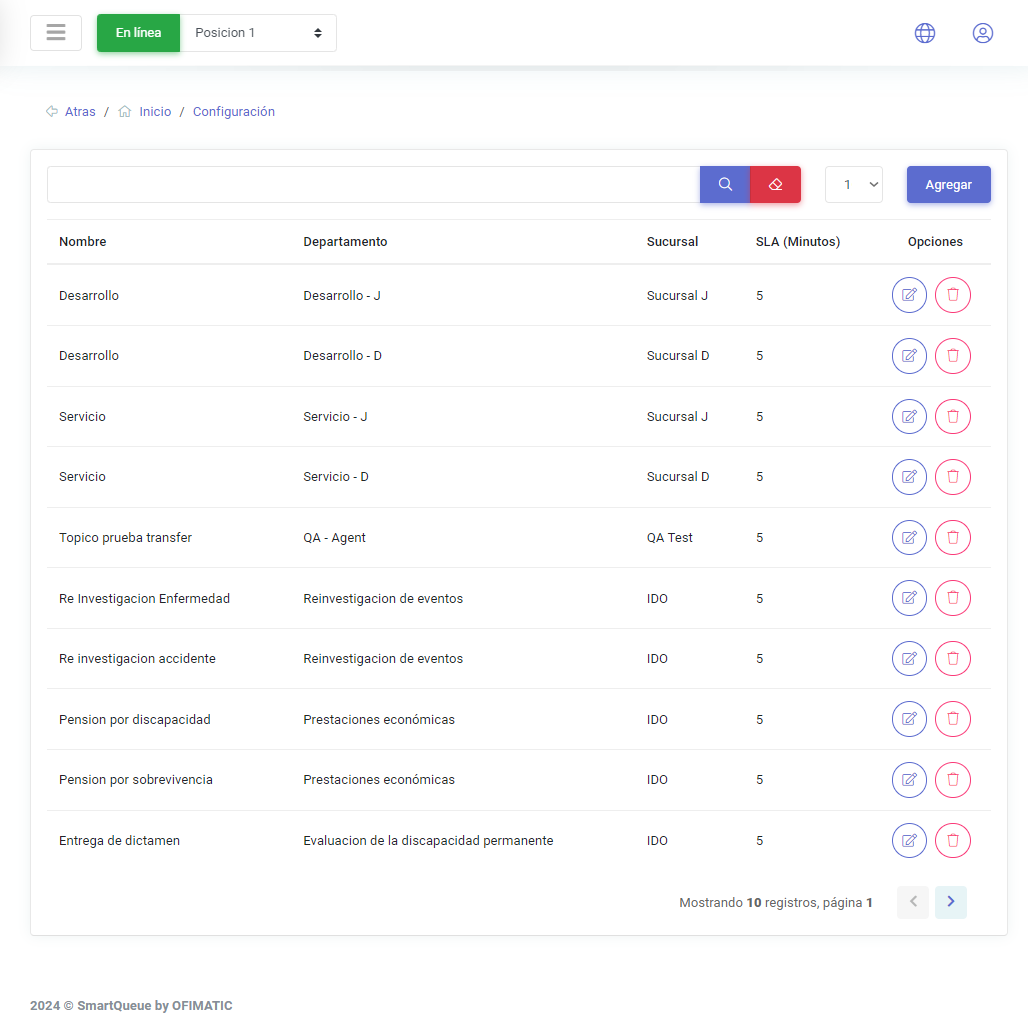1028x1029 pixels.
Task: Open the page number selector dropdown
Action: (x=854, y=185)
